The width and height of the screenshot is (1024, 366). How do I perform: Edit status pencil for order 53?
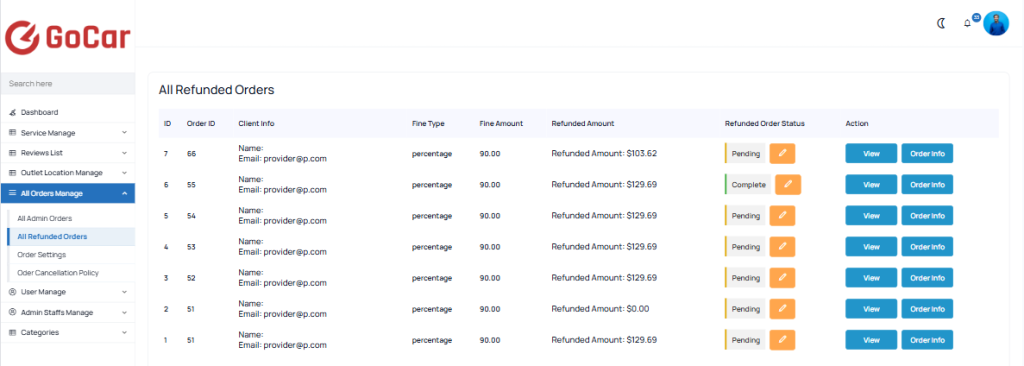(782, 247)
